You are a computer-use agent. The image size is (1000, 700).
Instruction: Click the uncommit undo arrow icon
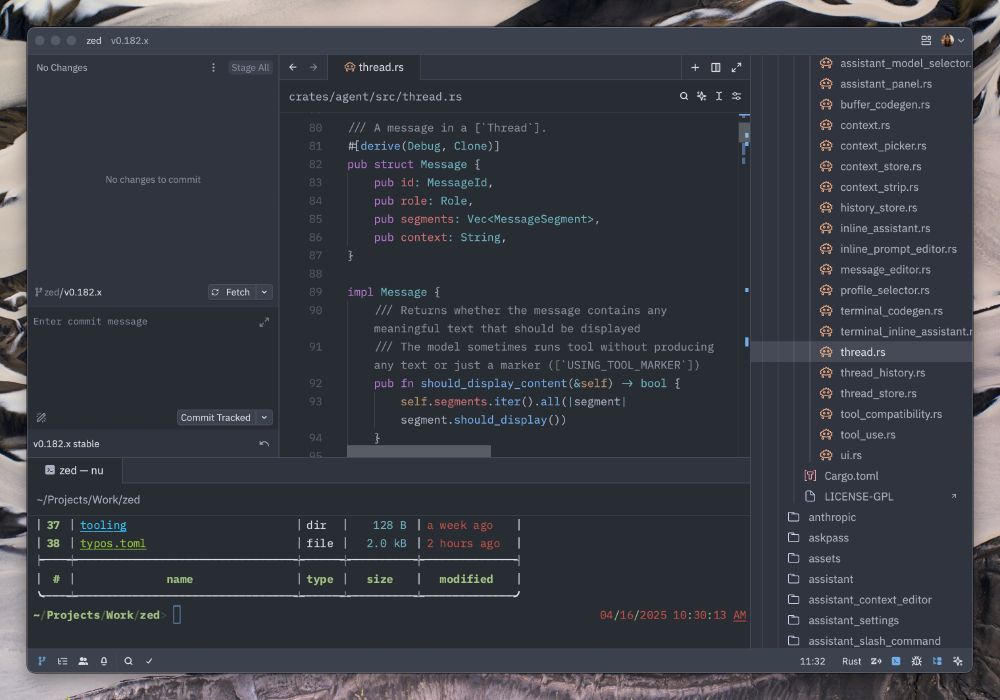coord(264,444)
